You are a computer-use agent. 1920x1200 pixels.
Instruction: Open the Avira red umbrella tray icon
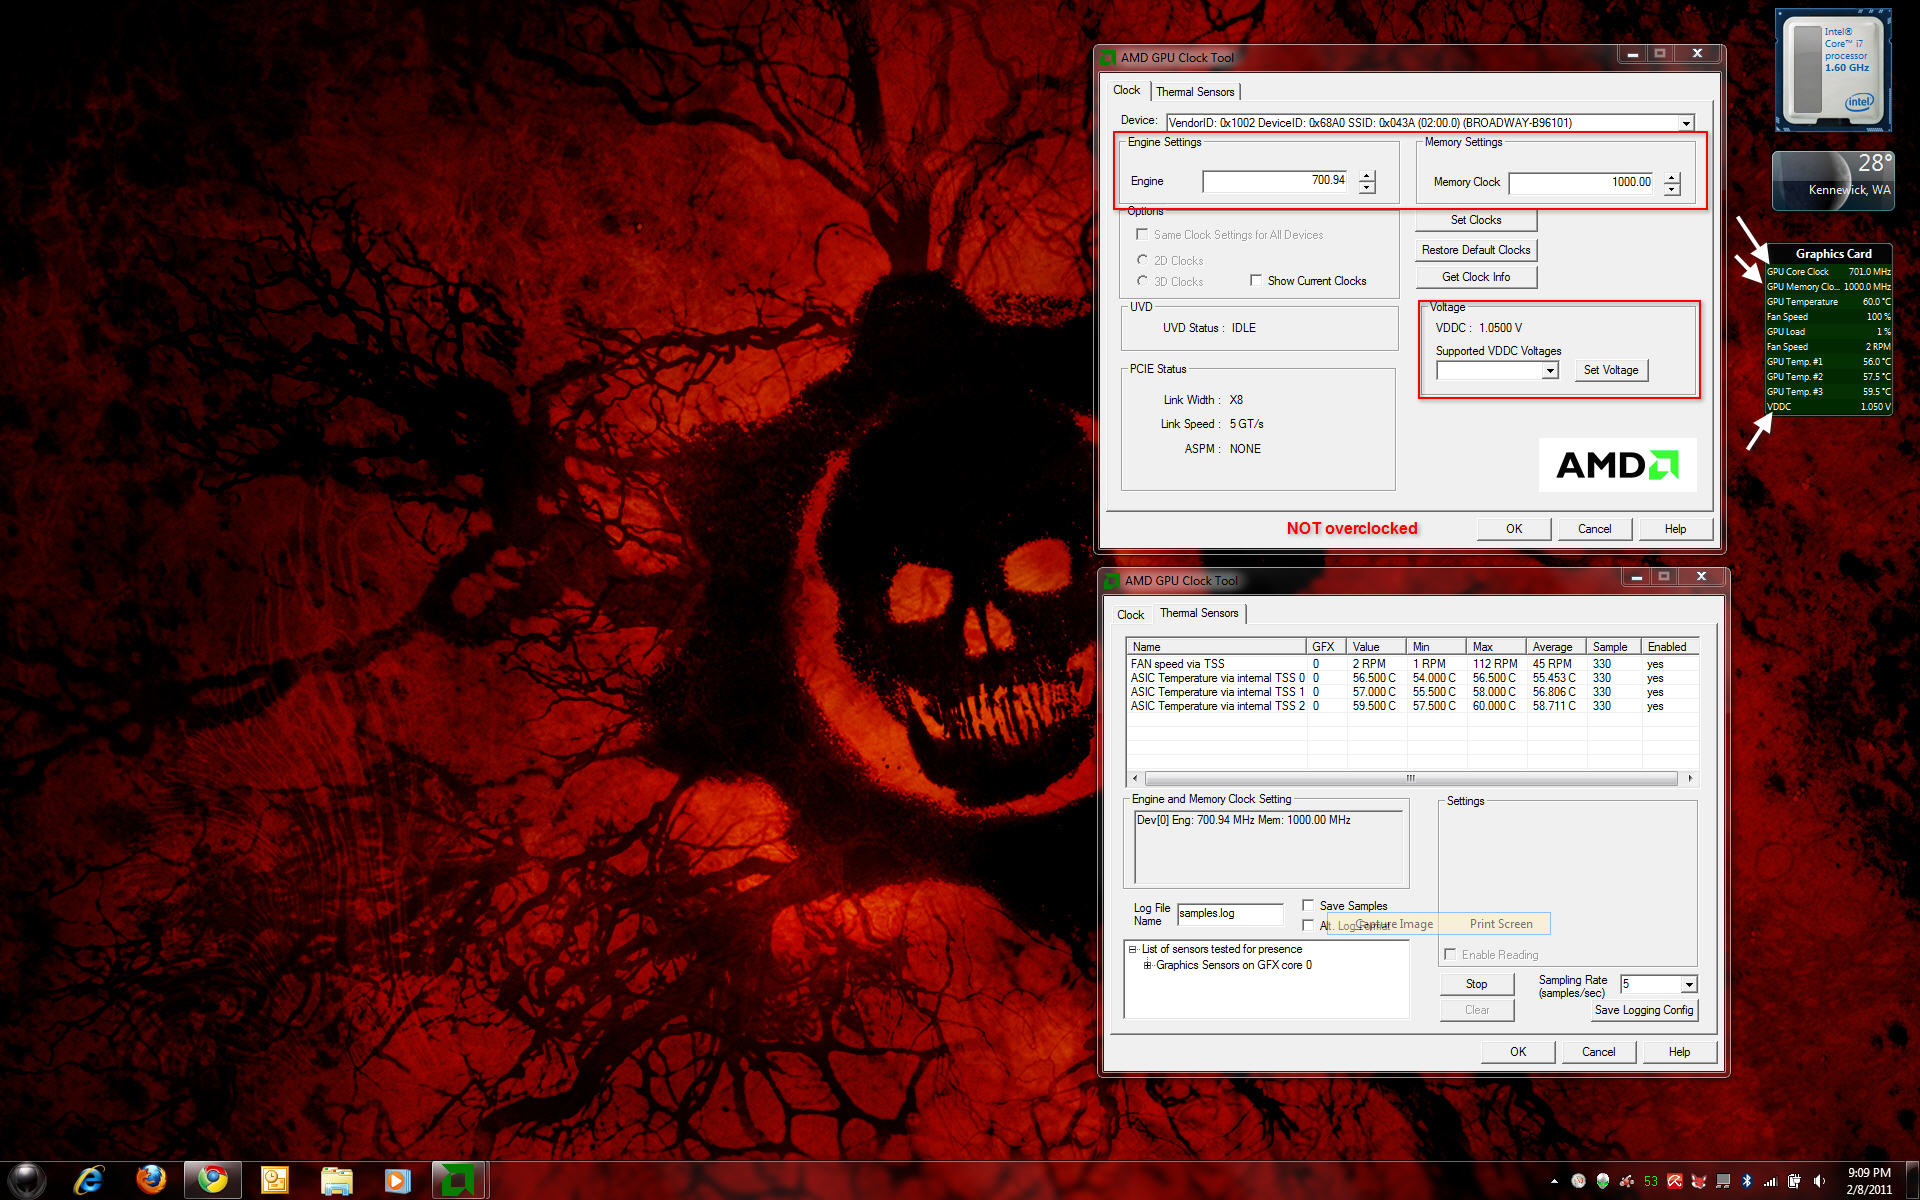pos(1675,1181)
